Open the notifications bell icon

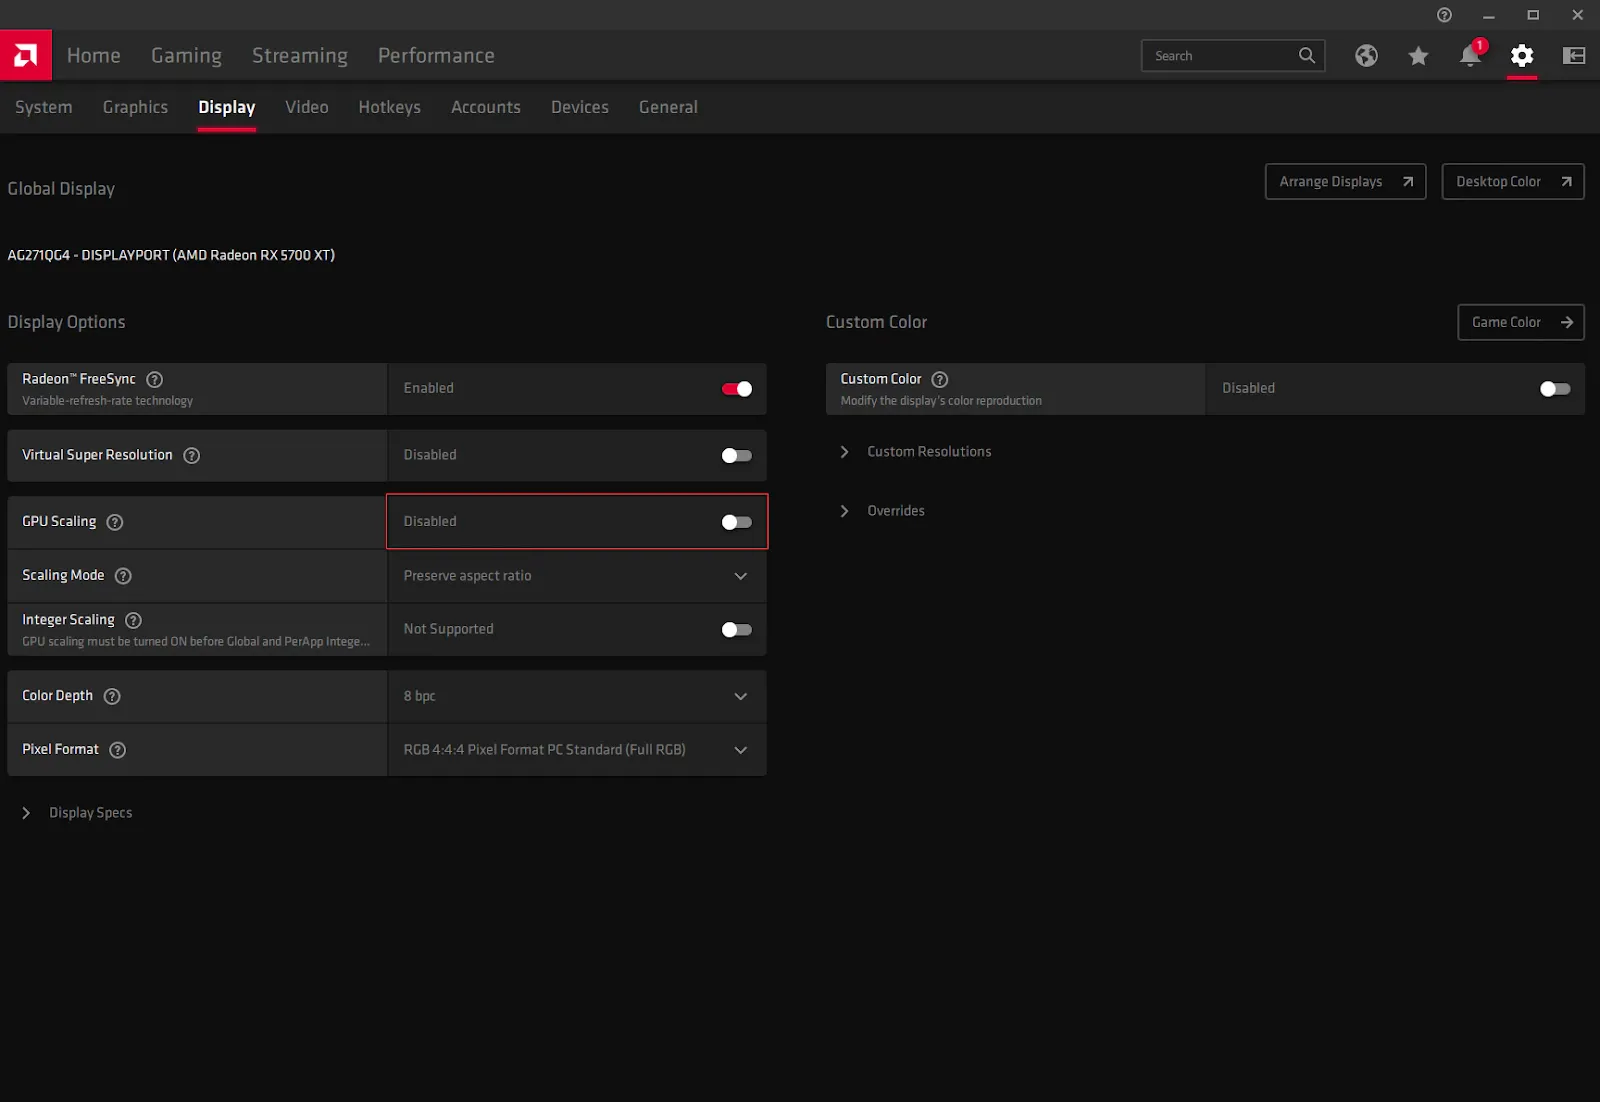1469,56
